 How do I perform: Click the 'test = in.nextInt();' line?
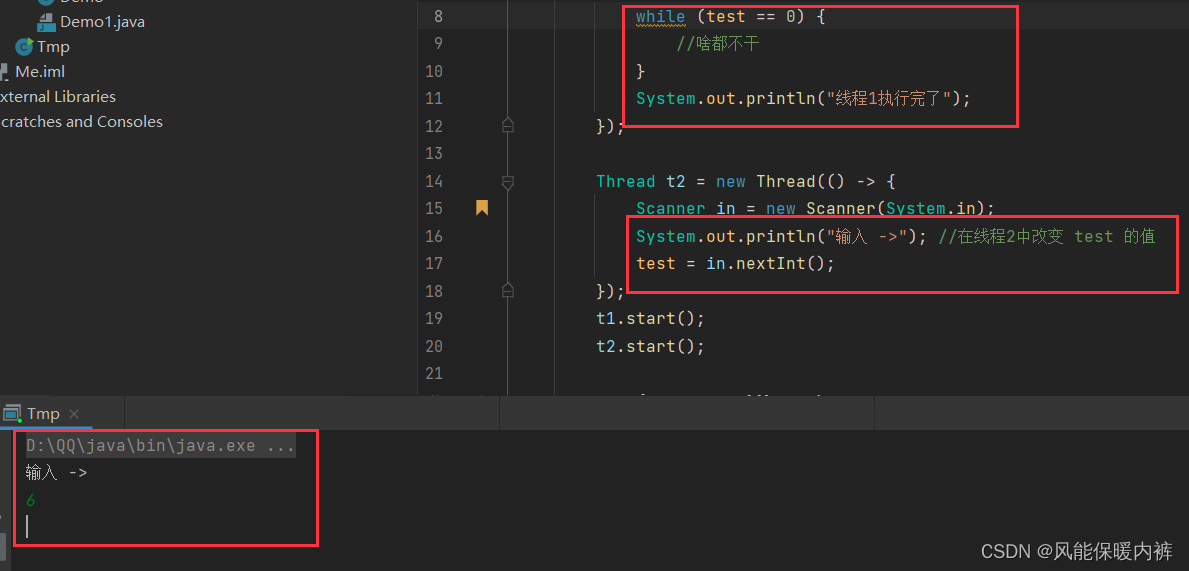click(x=735, y=264)
